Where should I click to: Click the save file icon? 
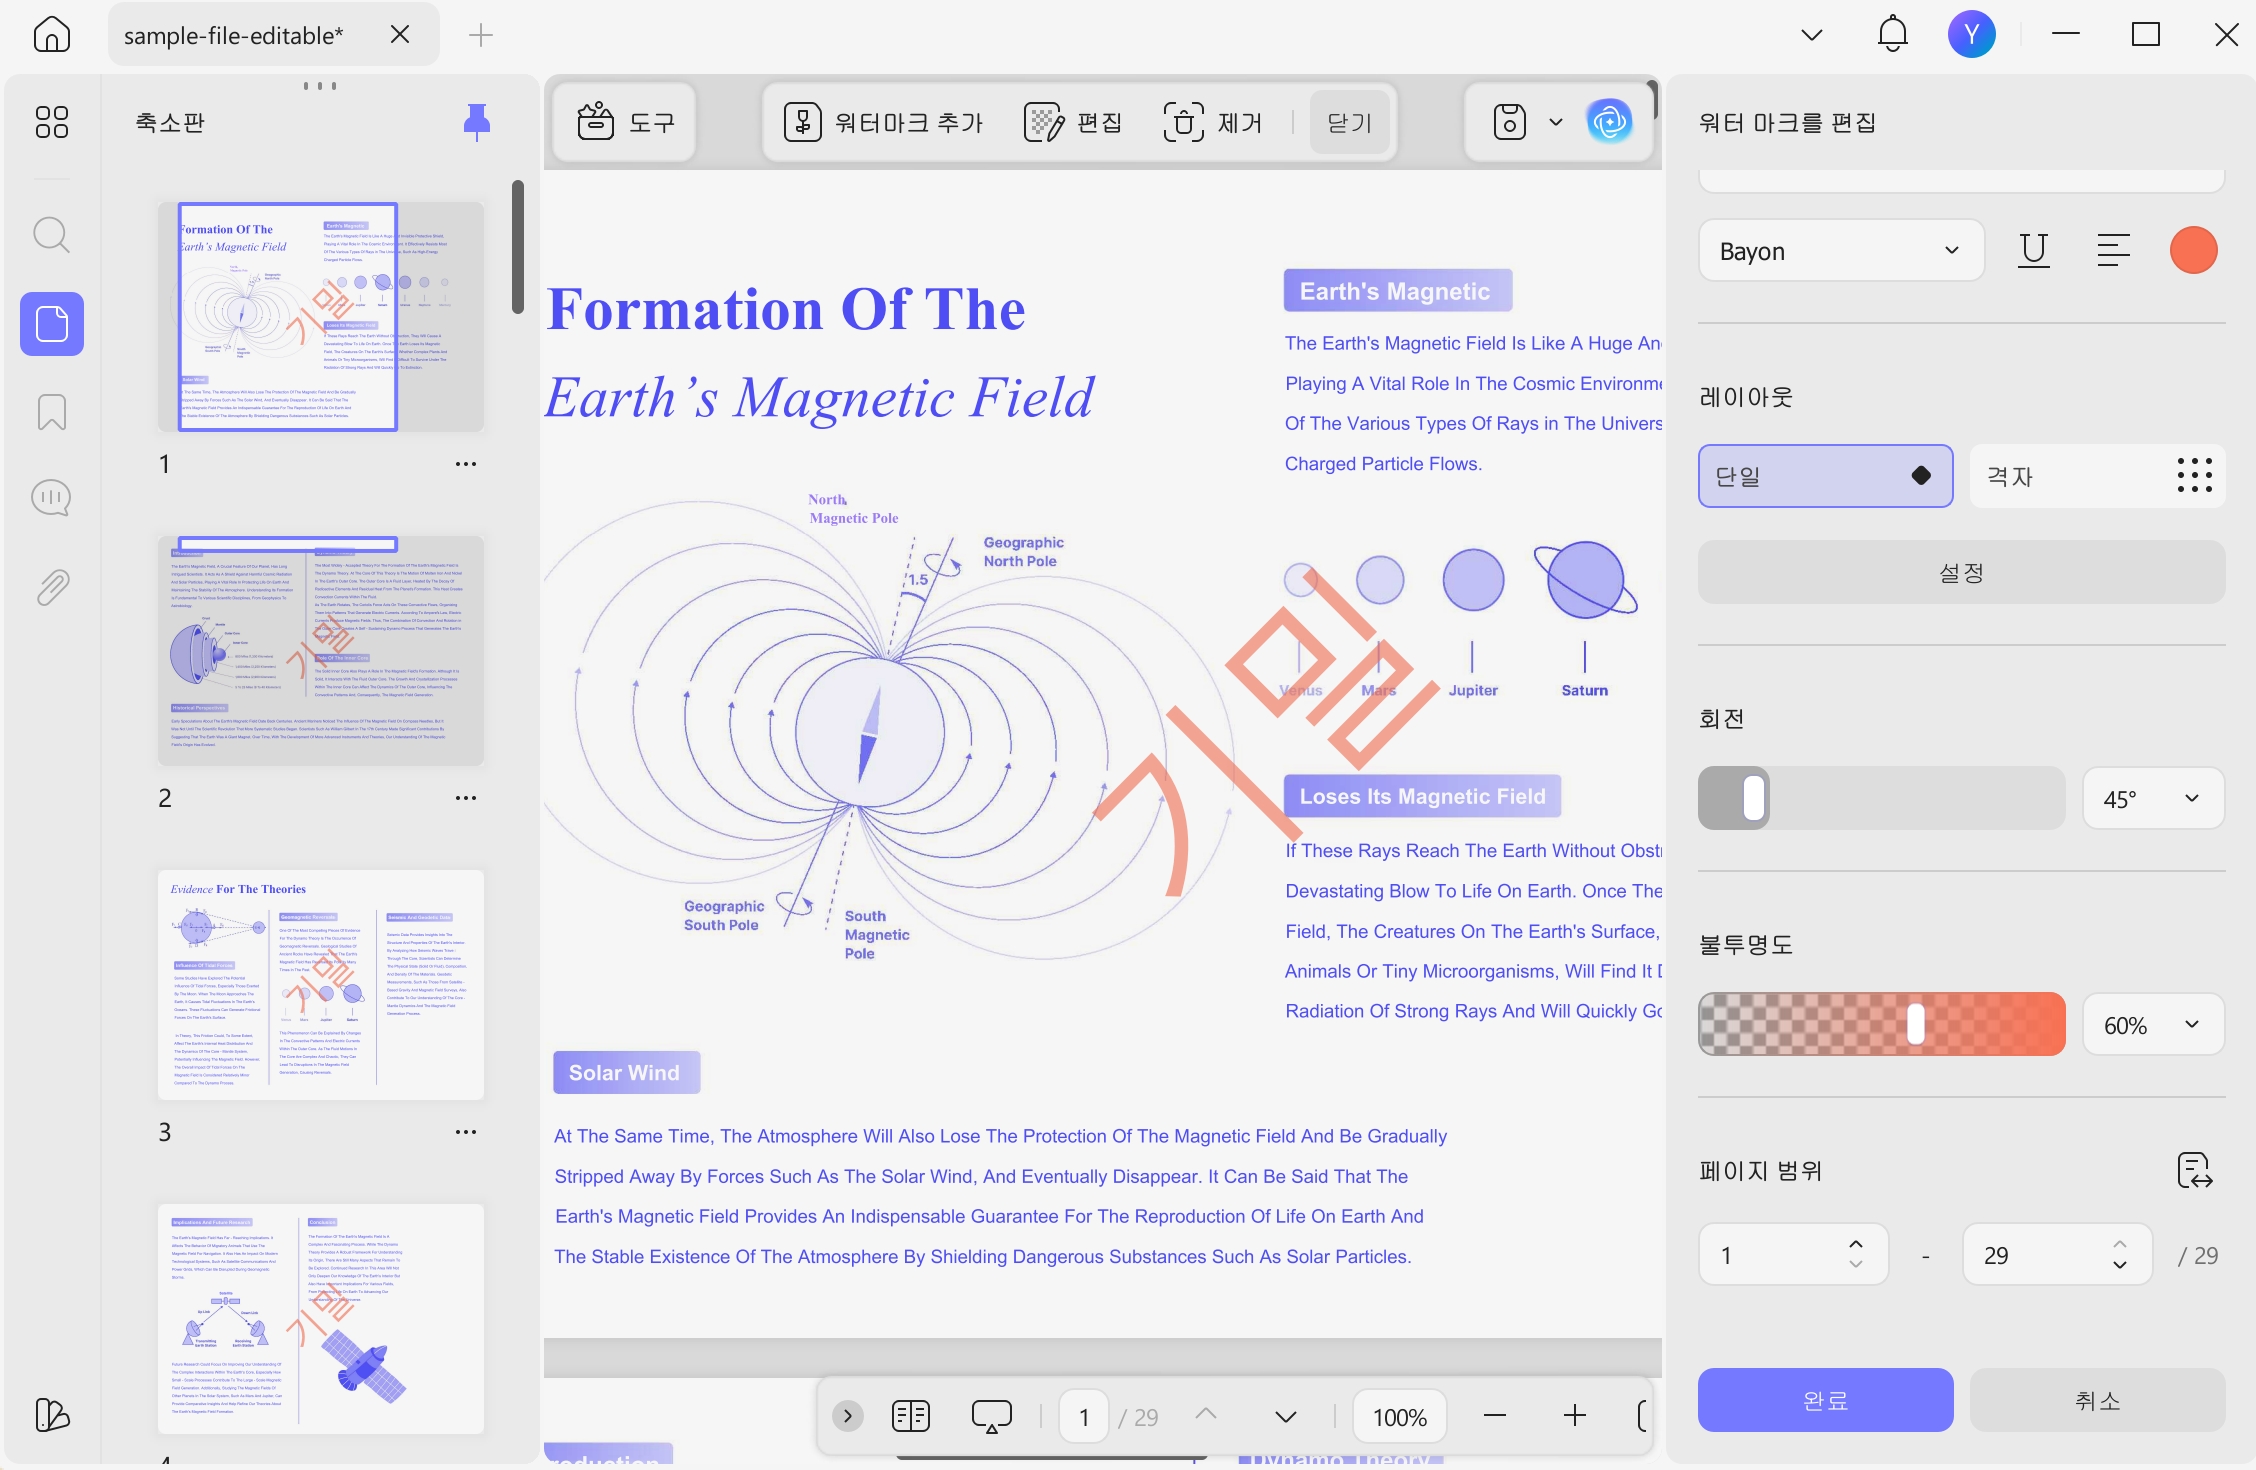click(1510, 122)
